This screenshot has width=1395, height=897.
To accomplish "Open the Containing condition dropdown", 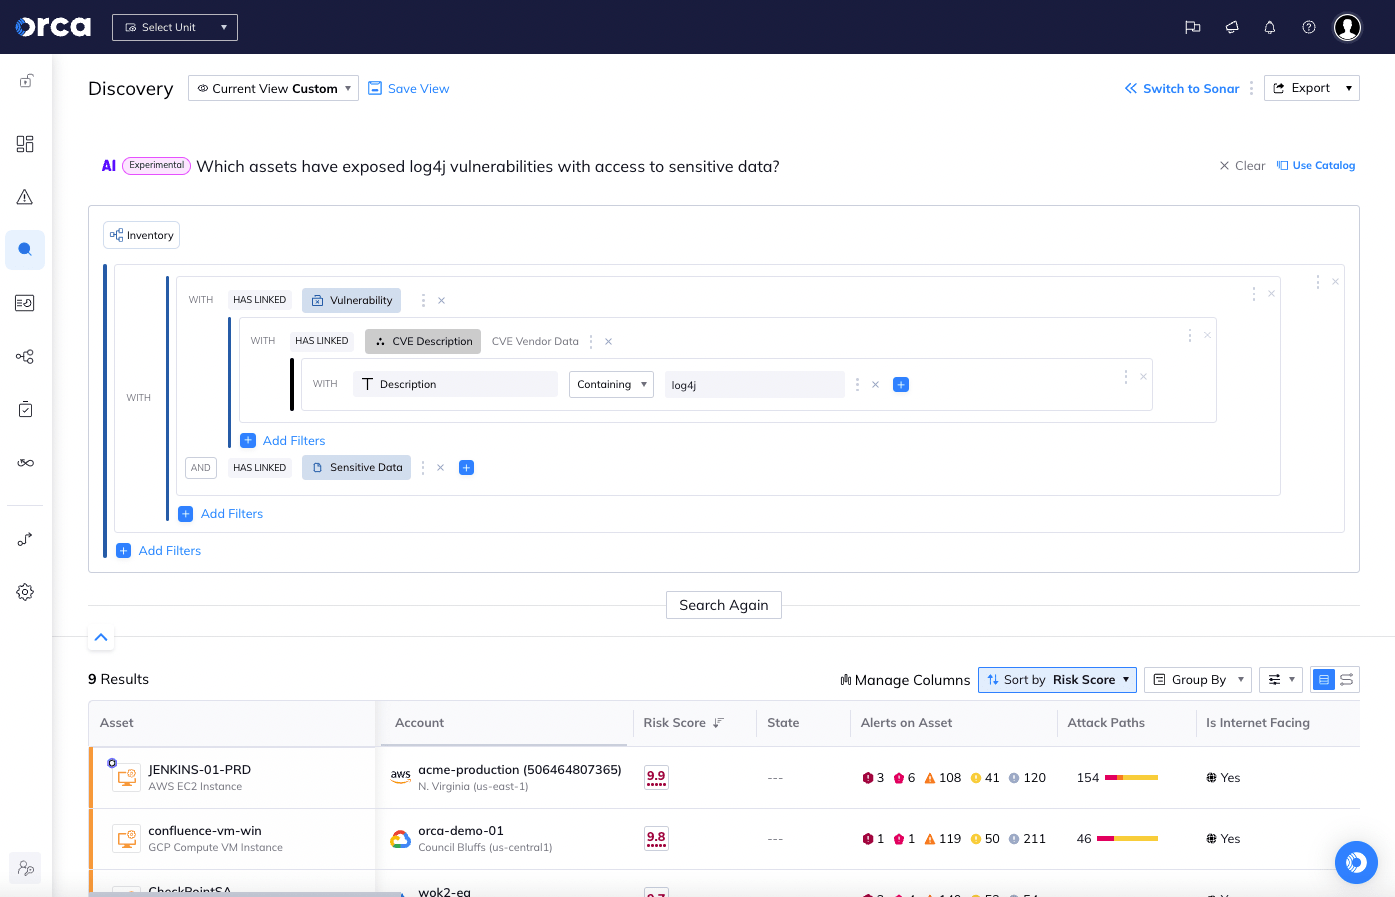I will coord(611,384).
